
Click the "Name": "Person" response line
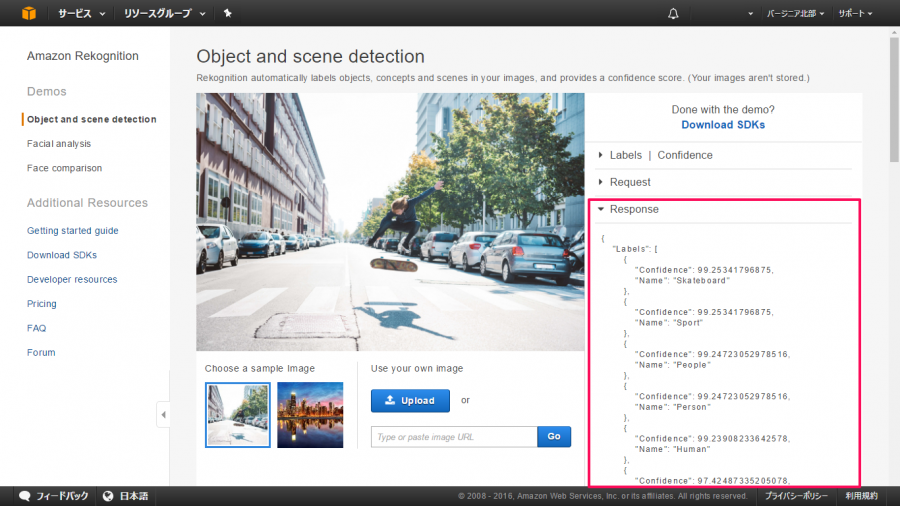click(x=673, y=407)
